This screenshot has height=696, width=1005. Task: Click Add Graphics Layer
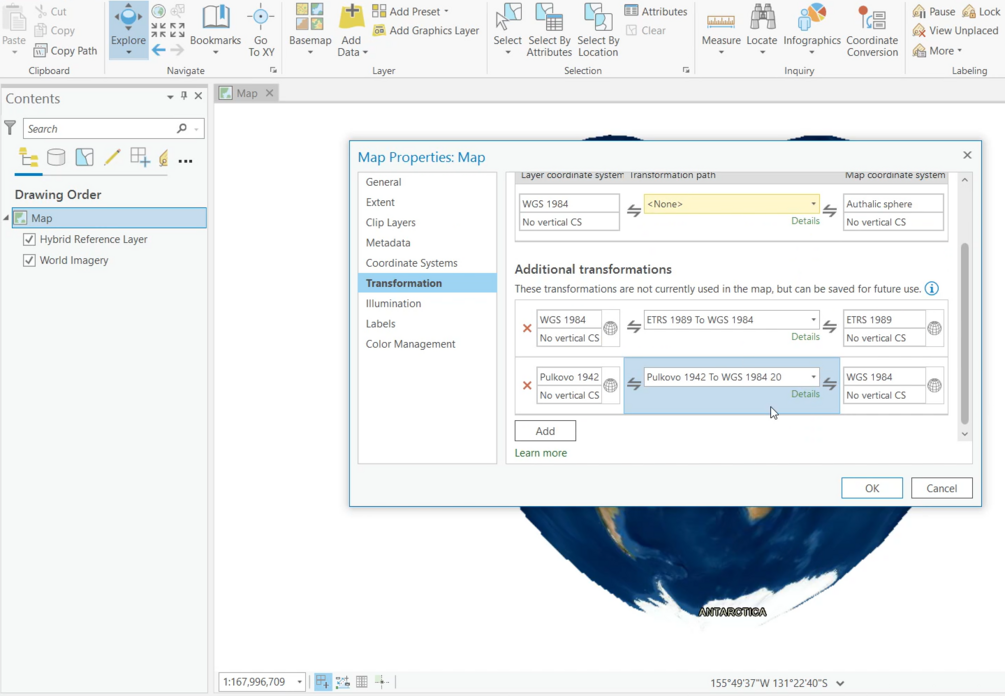click(x=426, y=30)
